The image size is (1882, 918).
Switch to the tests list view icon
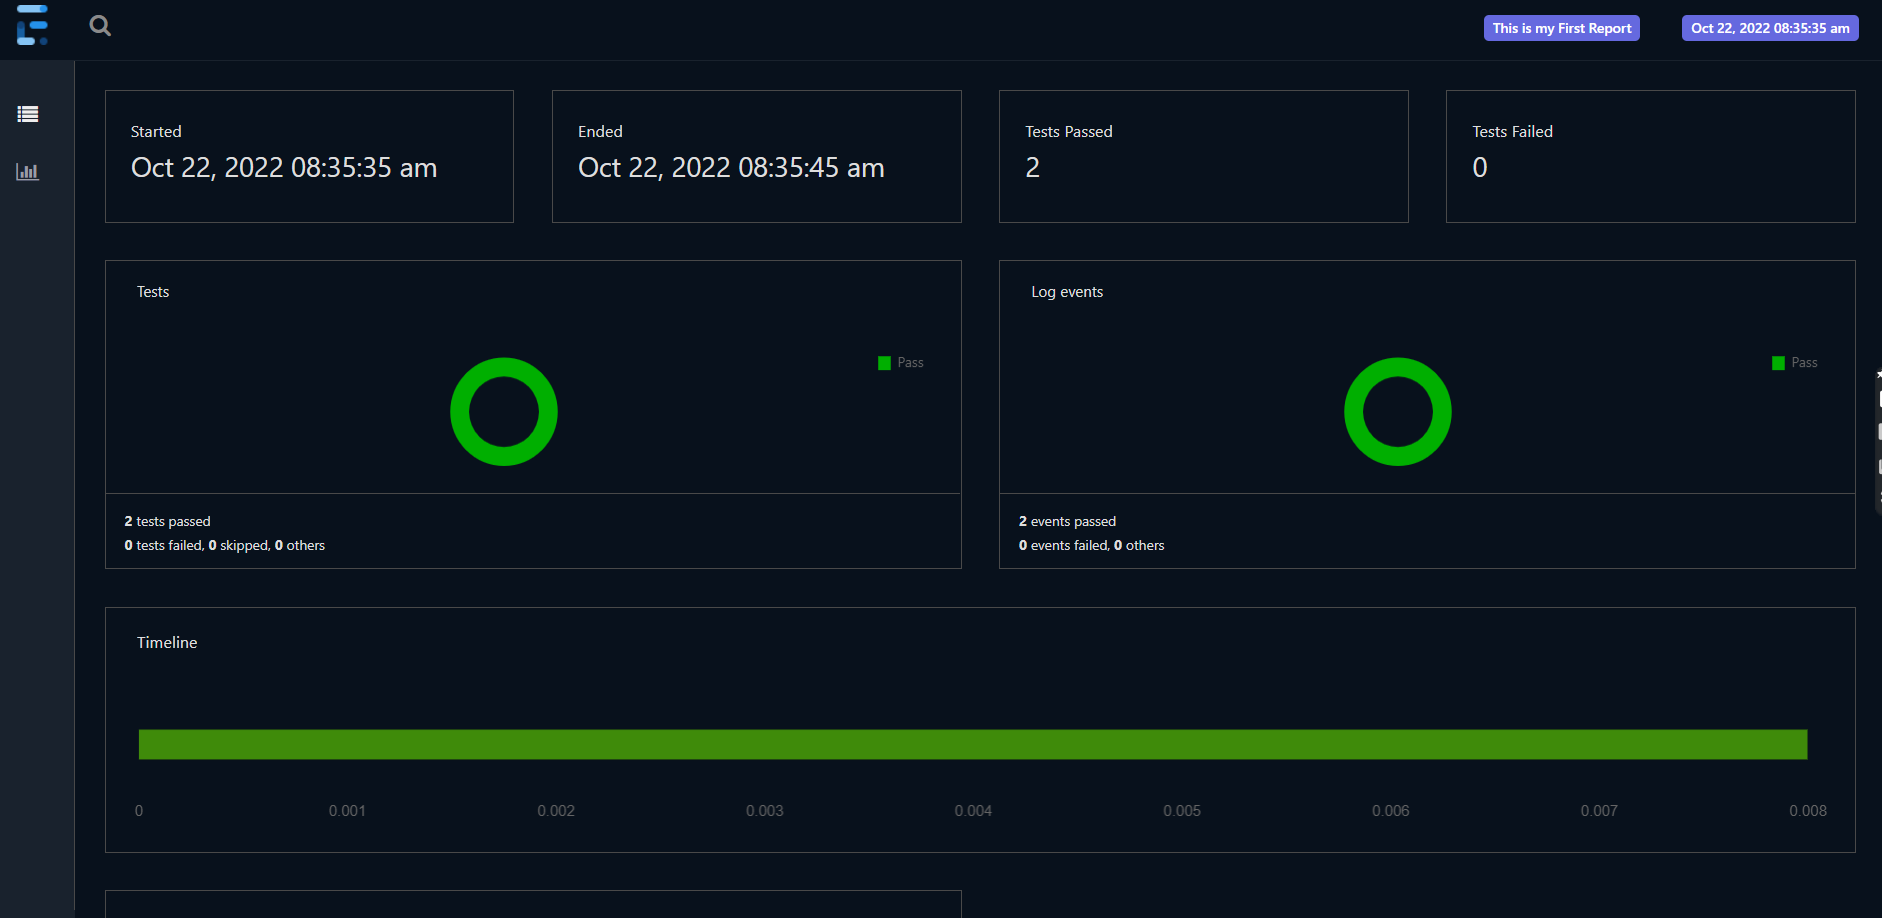click(28, 114)
